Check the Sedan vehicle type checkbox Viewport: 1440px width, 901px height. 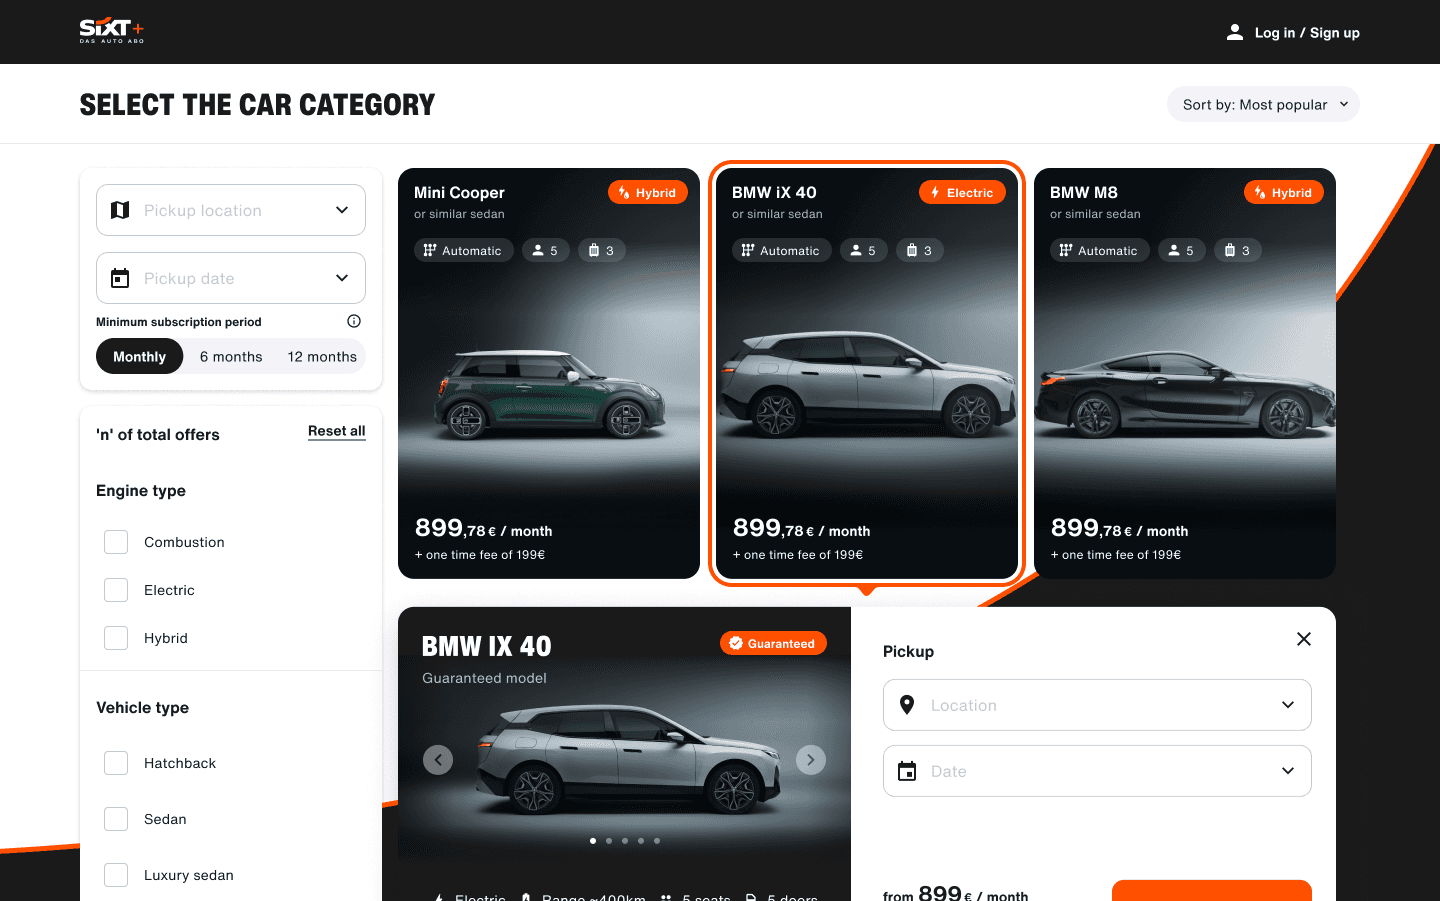116,819
